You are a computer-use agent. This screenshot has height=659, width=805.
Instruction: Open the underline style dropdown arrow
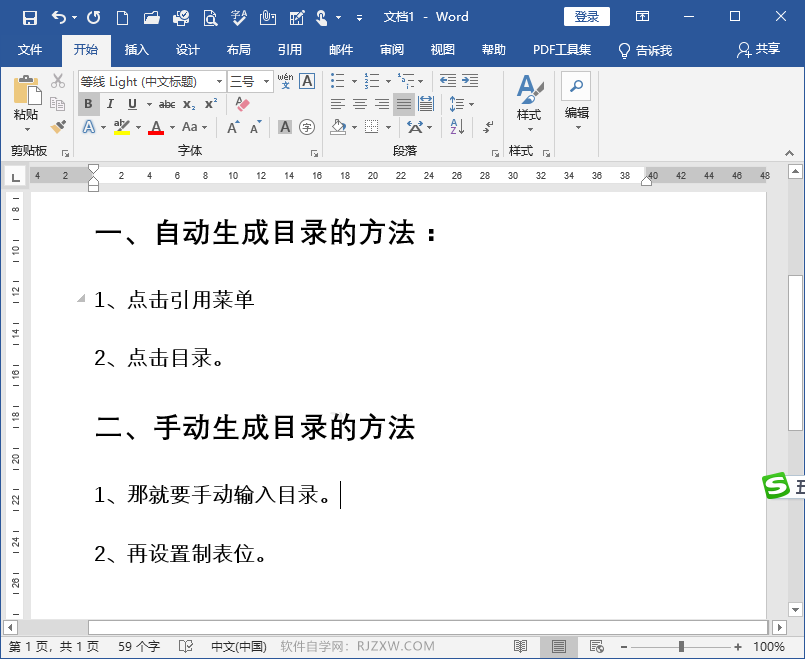click(x=148, y=104)
